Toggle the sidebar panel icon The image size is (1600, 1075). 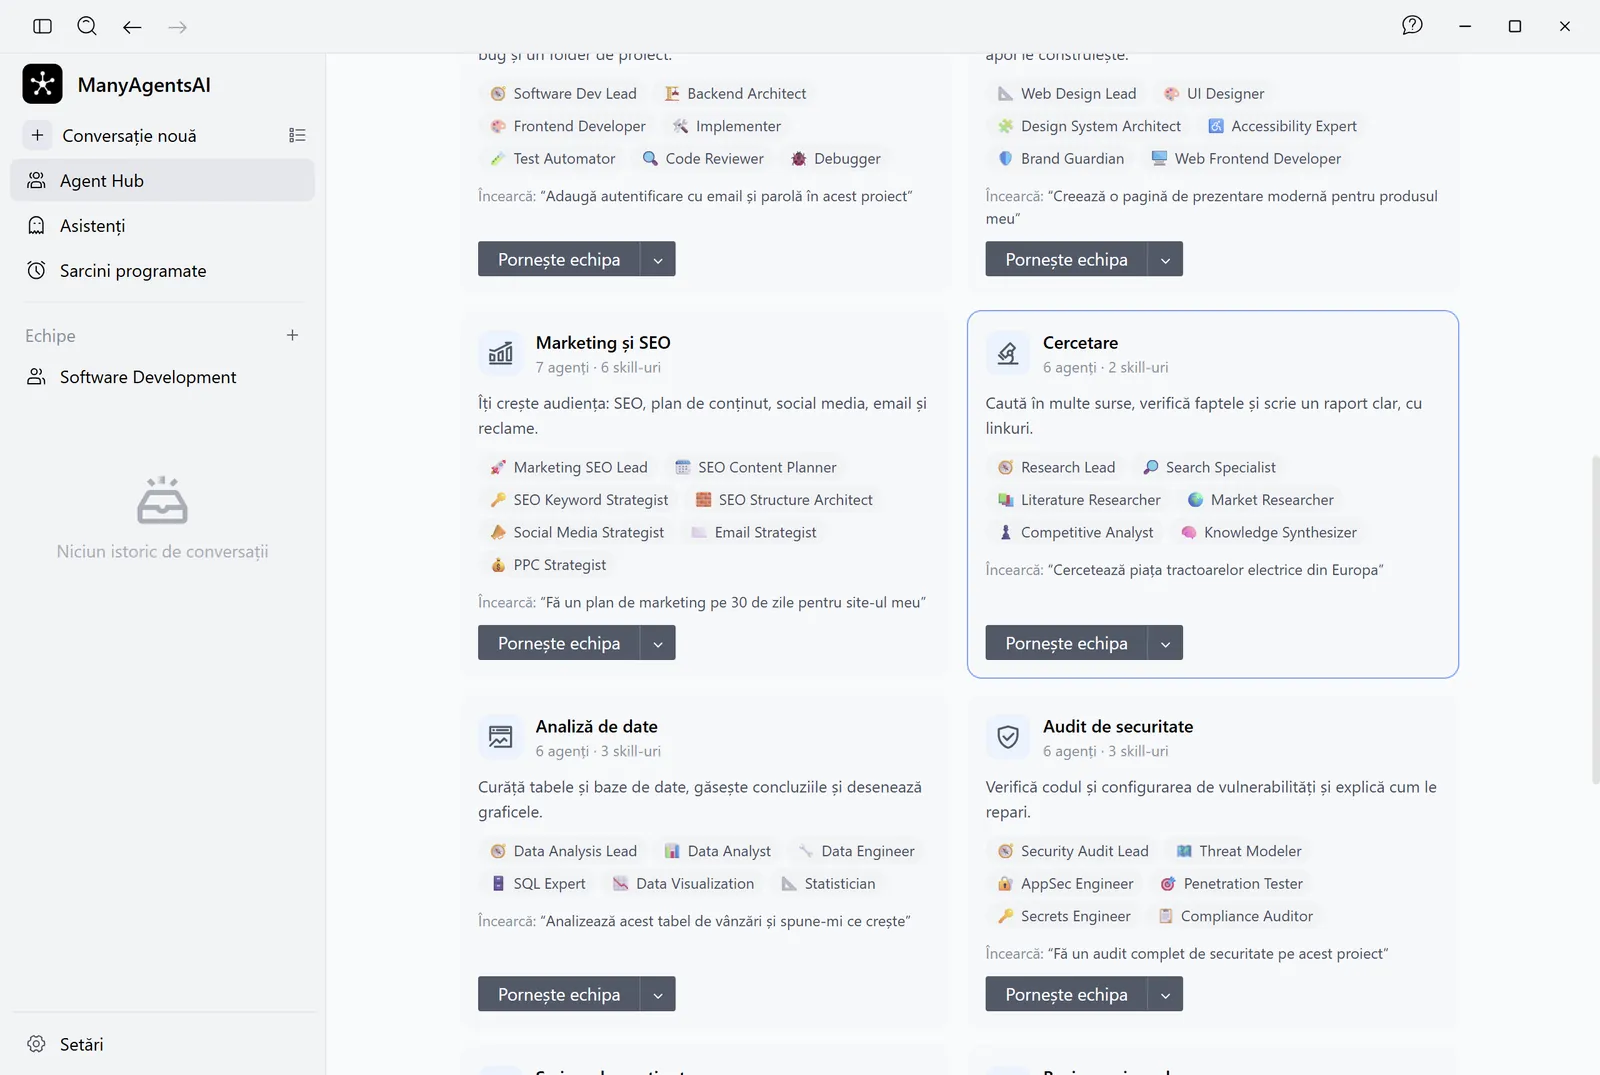pyautogui.click(x=42, y=26)
